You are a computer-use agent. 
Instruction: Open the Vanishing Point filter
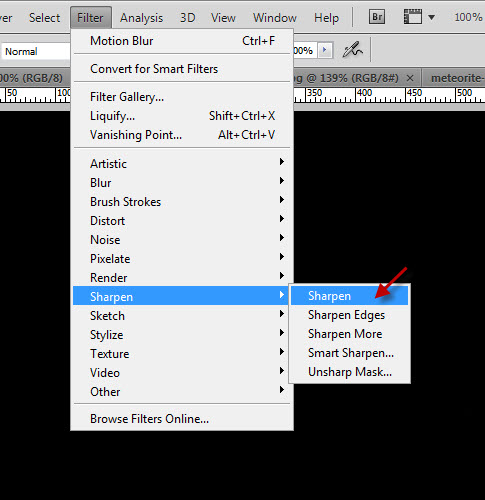coord(182,135)
